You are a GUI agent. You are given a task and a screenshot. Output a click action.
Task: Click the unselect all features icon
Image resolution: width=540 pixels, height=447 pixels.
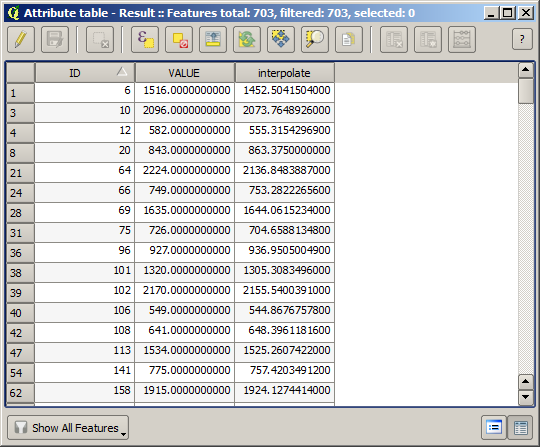pos(179,40)
